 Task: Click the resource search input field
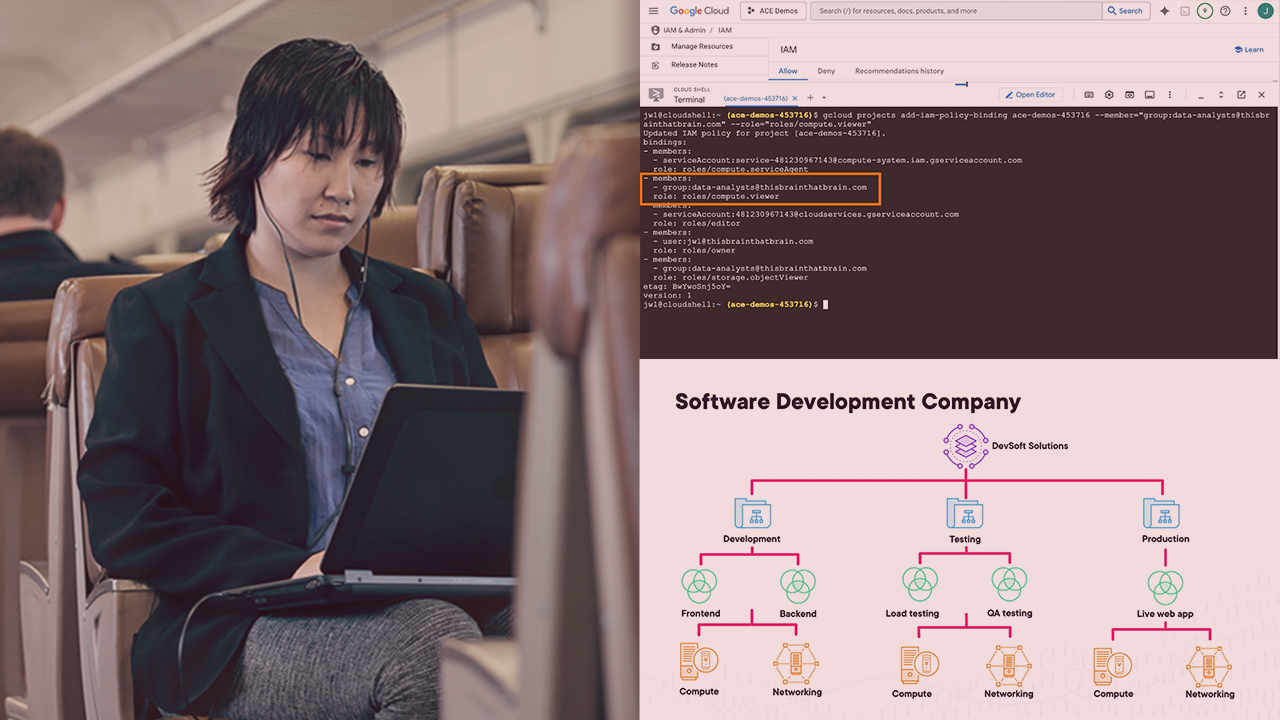coord(955,11)
